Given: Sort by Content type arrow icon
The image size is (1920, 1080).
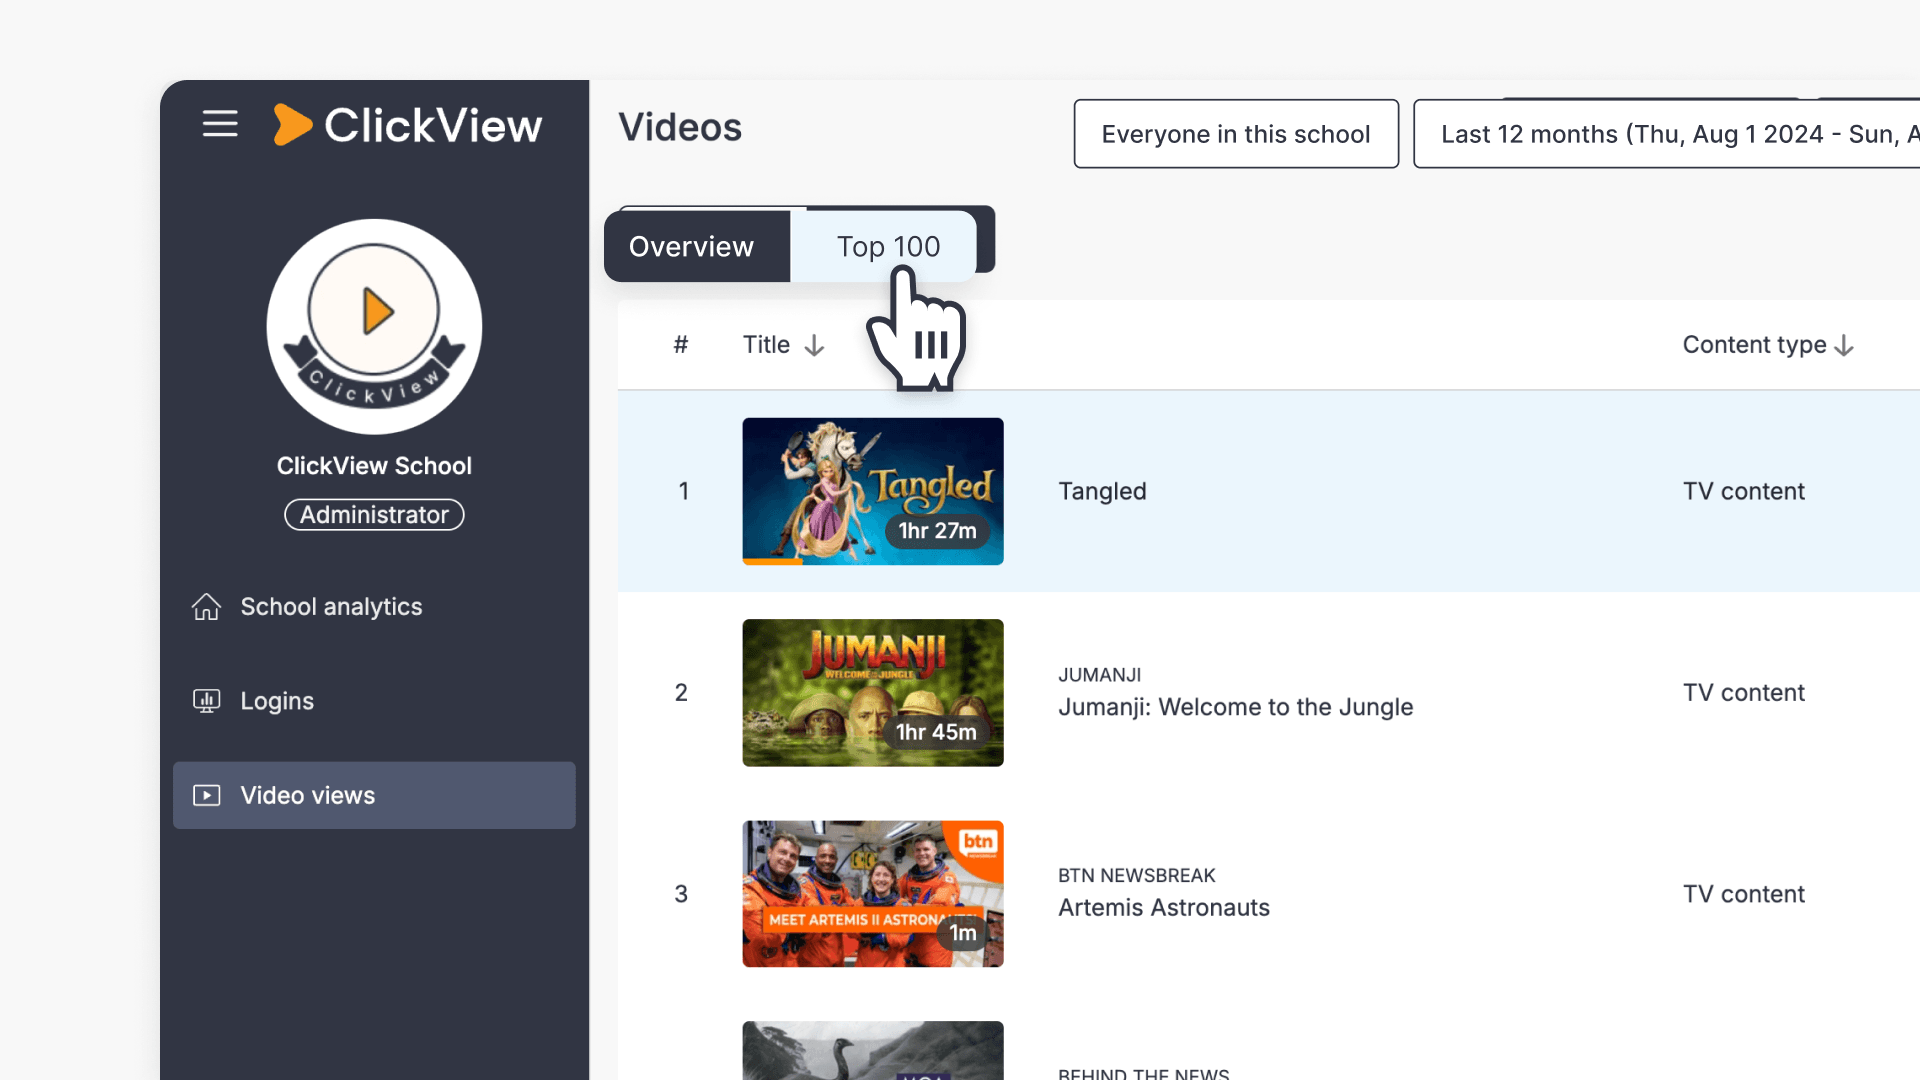Looking at the screenshot, I should [1844, 346].
